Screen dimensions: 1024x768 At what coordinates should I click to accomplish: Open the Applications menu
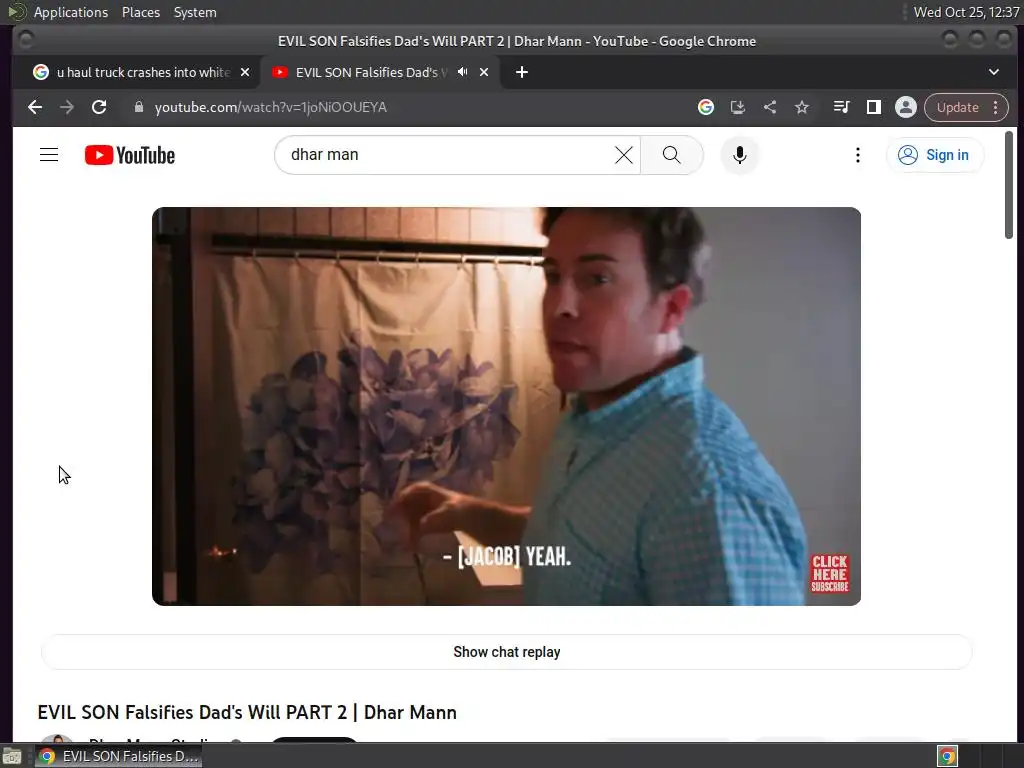71,12
